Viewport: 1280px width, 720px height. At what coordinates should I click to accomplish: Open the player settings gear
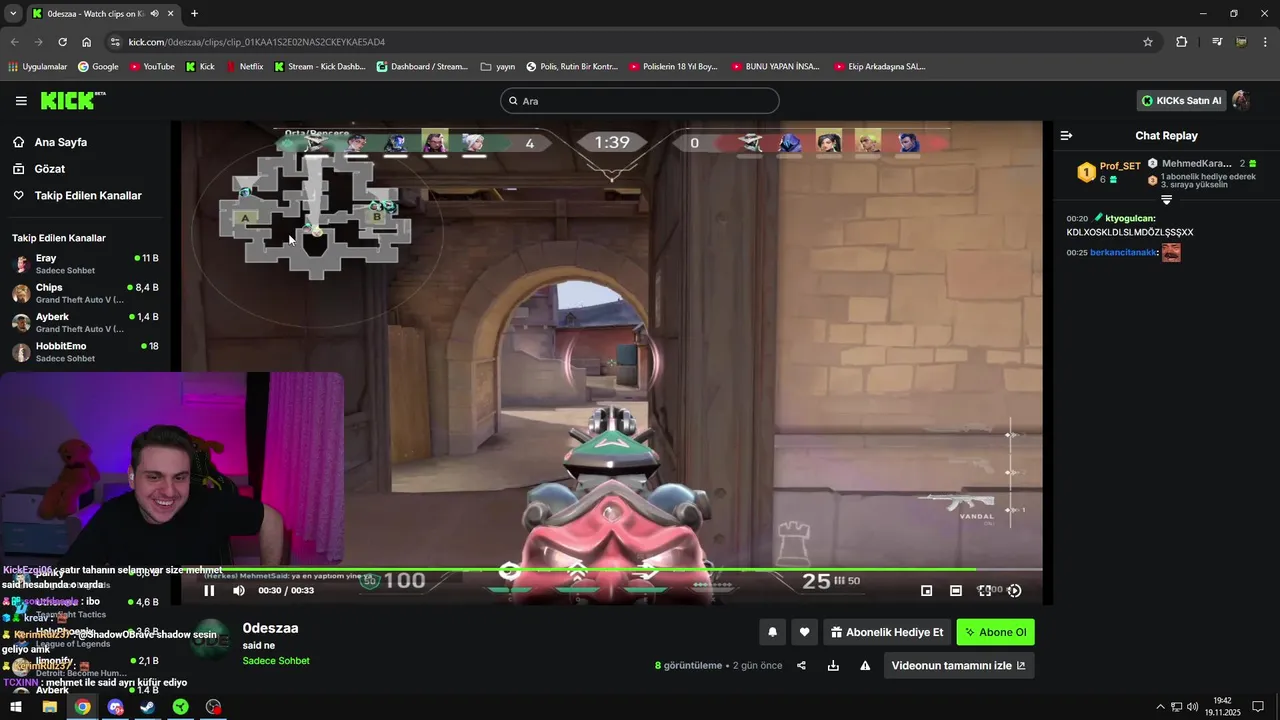pos(1014,591)
